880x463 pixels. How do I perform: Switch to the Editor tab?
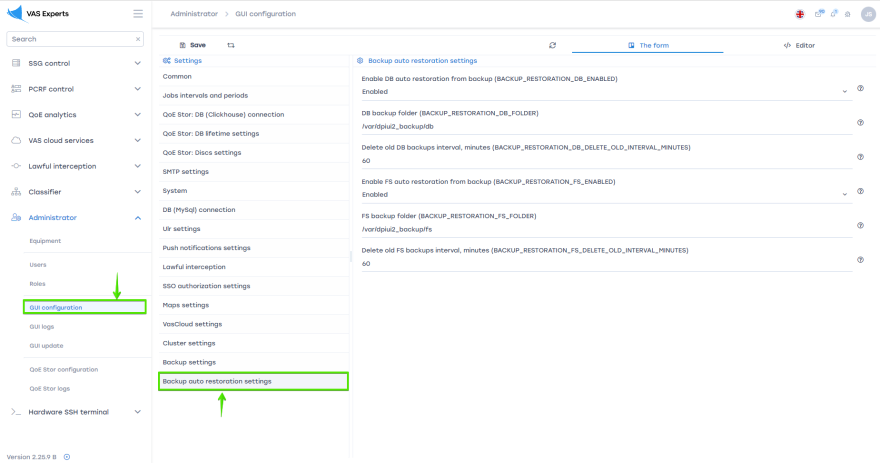point(799,45)
